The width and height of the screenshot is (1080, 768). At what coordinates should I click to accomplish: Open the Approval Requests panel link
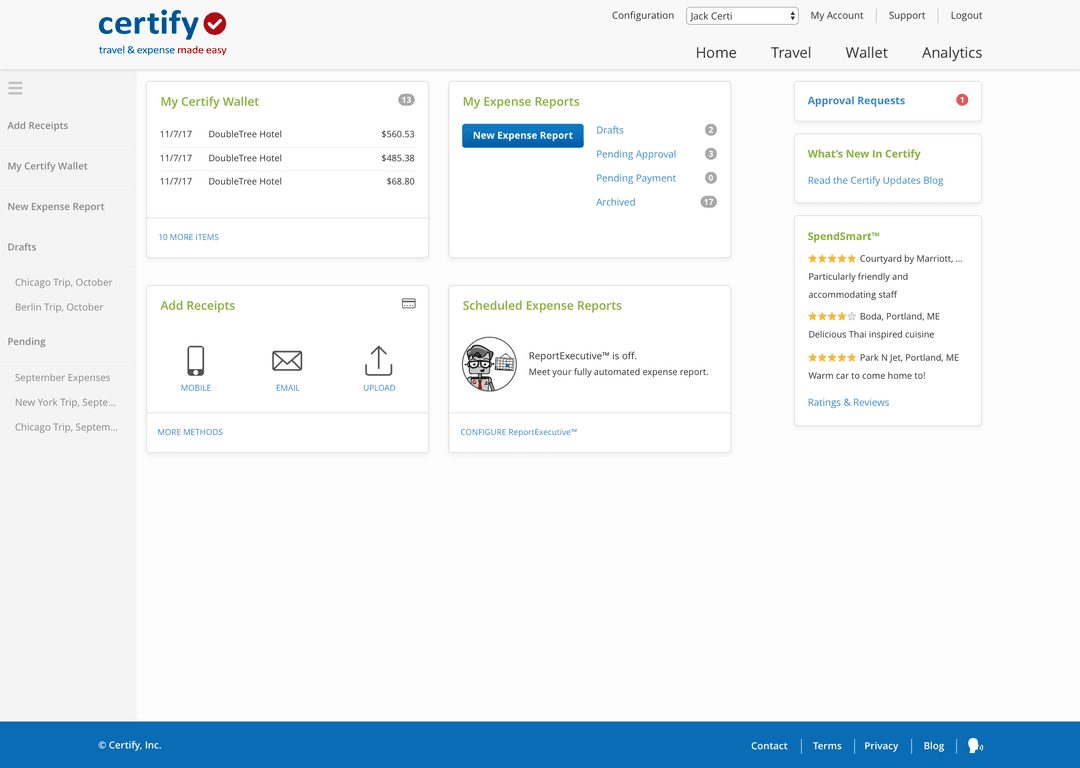[x=856, y=101]
